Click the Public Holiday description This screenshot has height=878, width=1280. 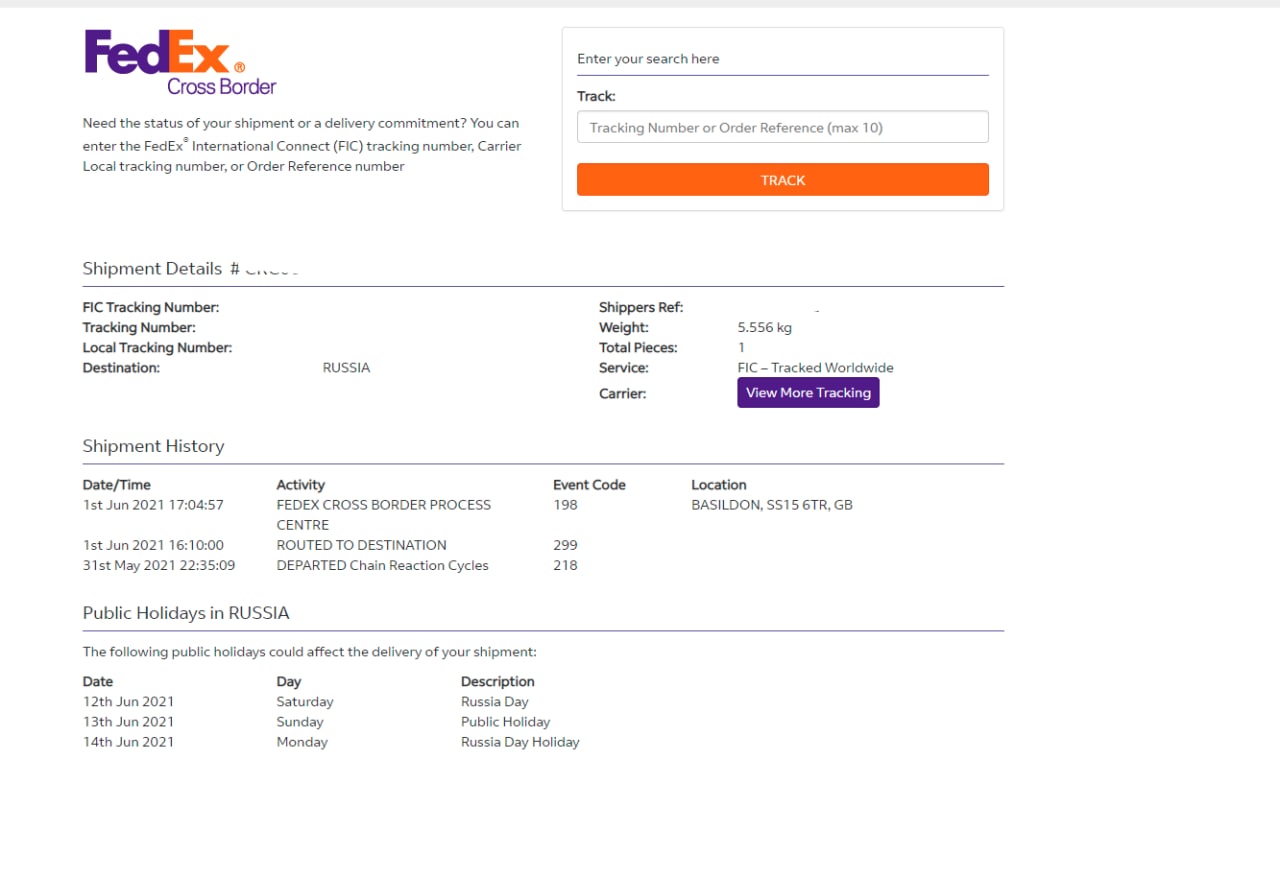505,722
